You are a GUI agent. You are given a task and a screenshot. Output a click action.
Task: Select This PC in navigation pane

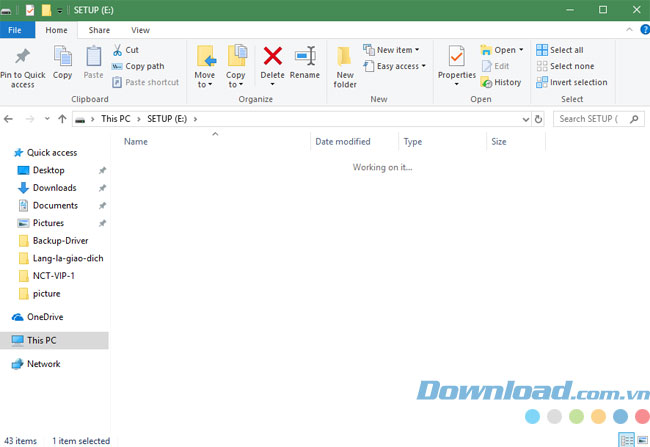[x=54, y=341]
